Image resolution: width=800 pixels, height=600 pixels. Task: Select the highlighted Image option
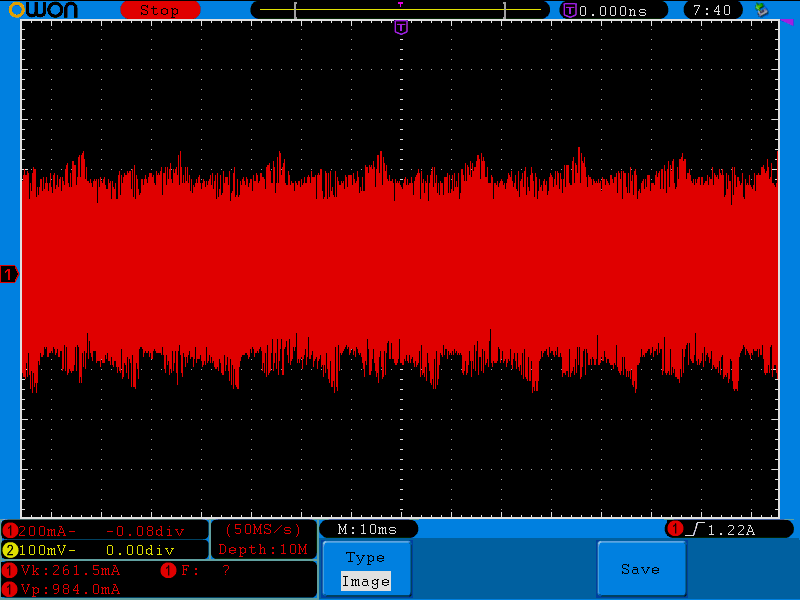click(366, 581)
